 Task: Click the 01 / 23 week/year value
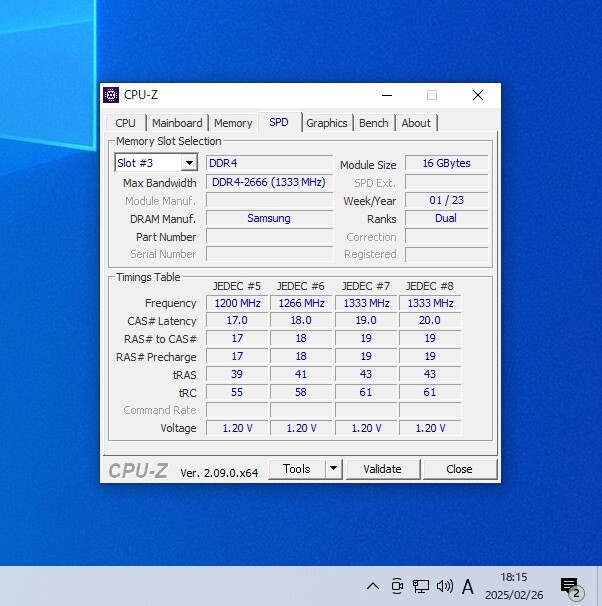point(447,200)
